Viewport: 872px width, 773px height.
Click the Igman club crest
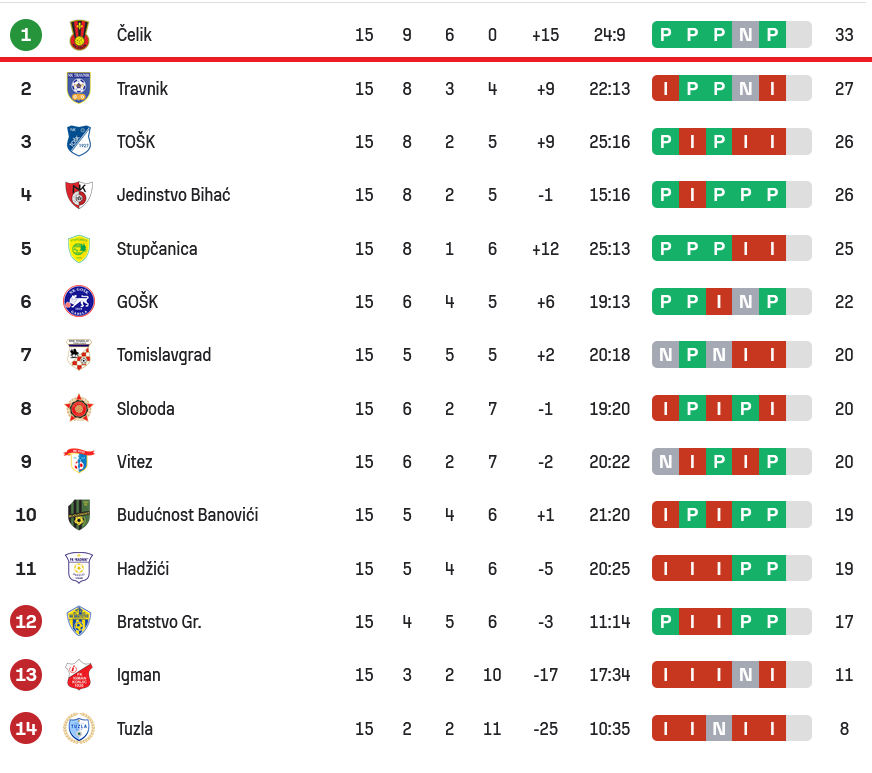[x=79, y=675]
